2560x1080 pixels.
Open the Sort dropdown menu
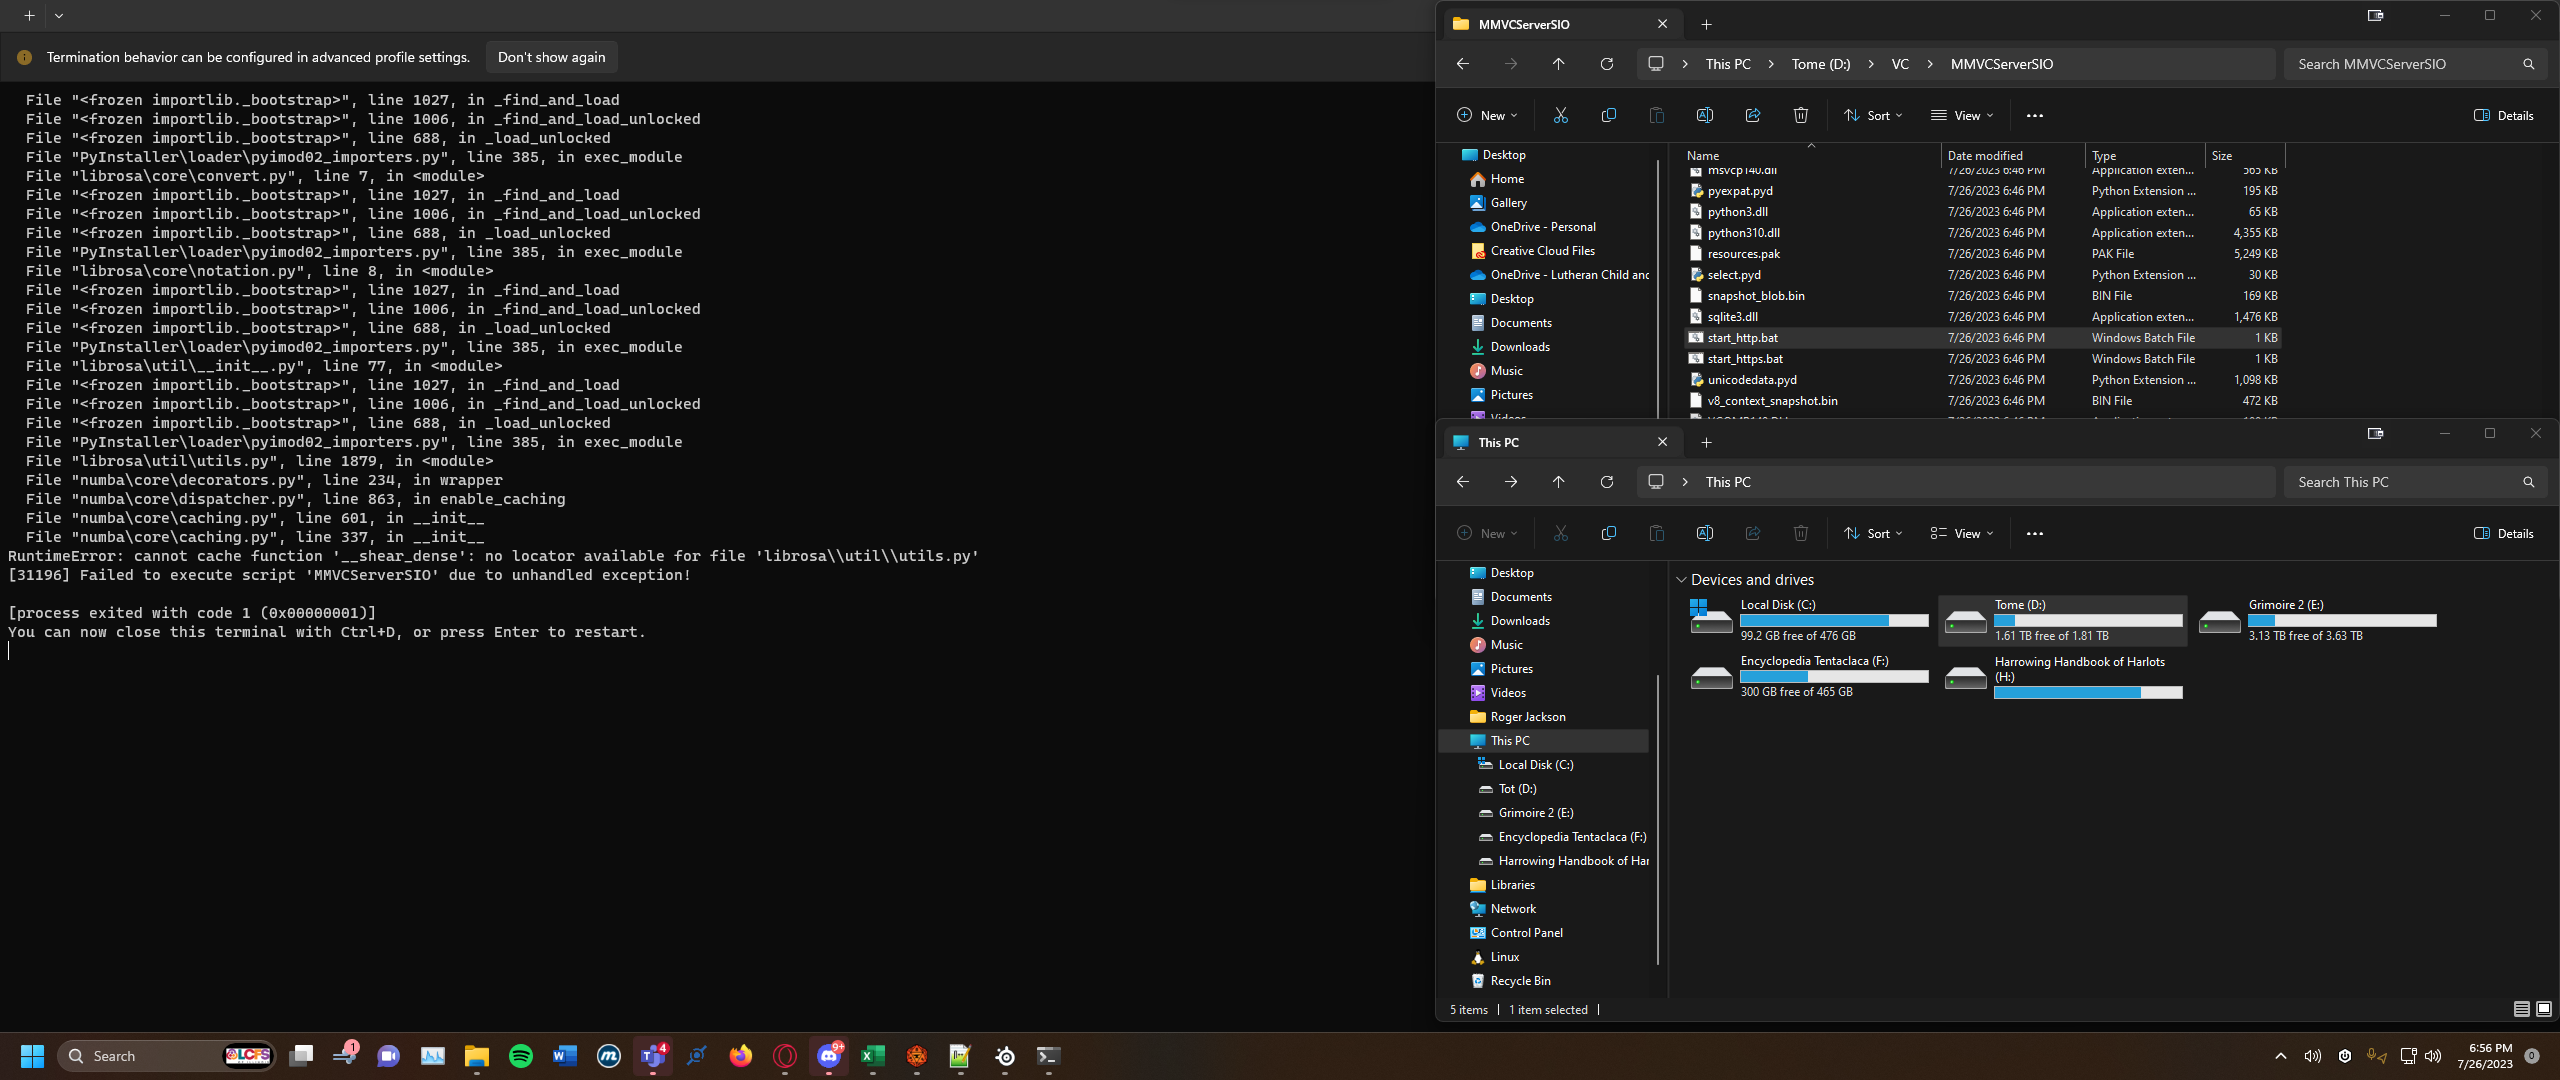(x=1873, y=115)
